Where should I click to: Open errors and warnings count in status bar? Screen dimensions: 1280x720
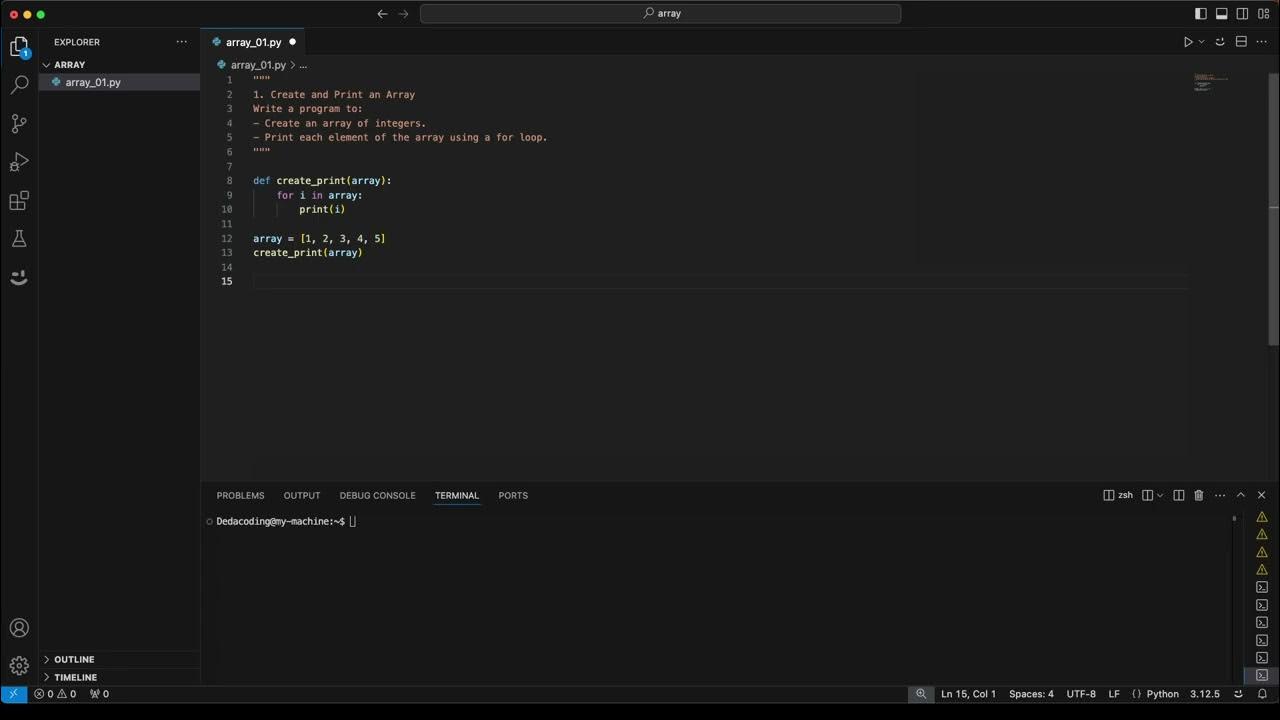(55, 694)
